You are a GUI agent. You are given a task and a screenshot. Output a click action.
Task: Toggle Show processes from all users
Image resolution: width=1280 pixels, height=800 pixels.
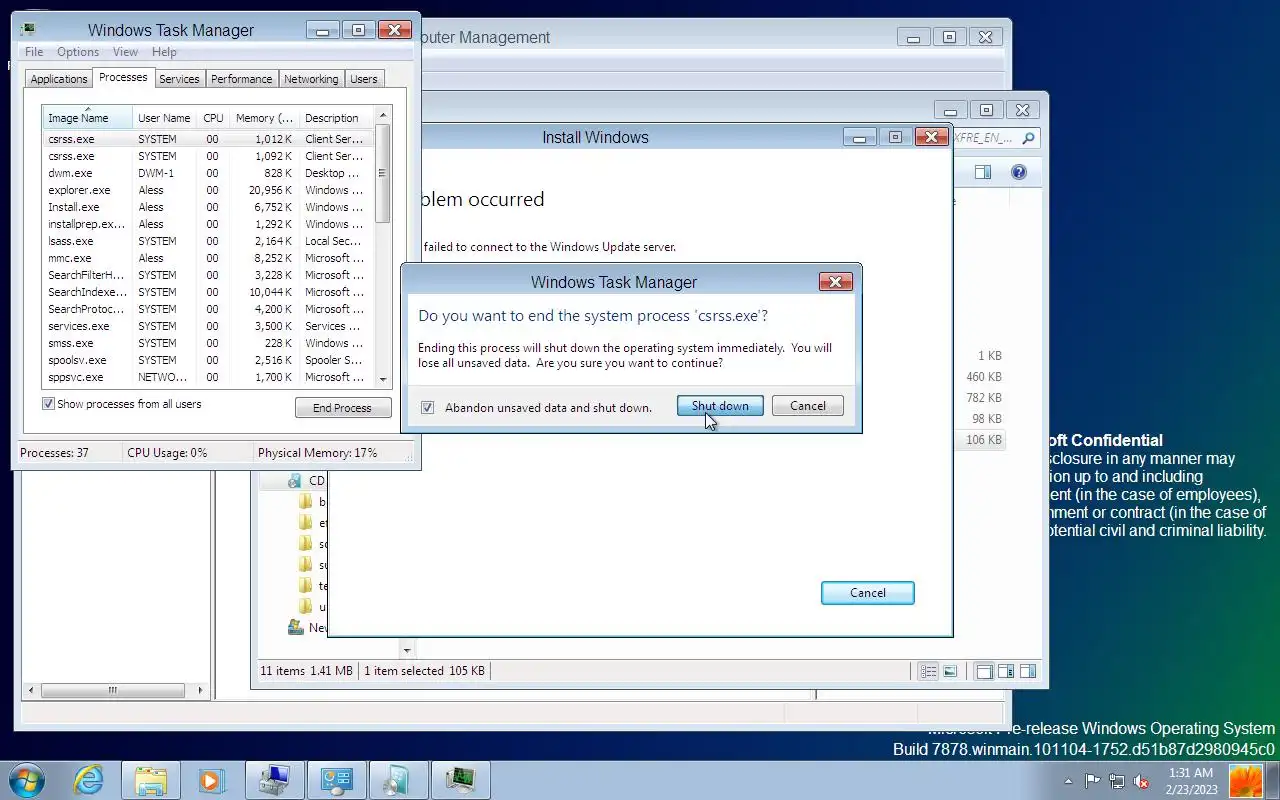tap(48, 404)
